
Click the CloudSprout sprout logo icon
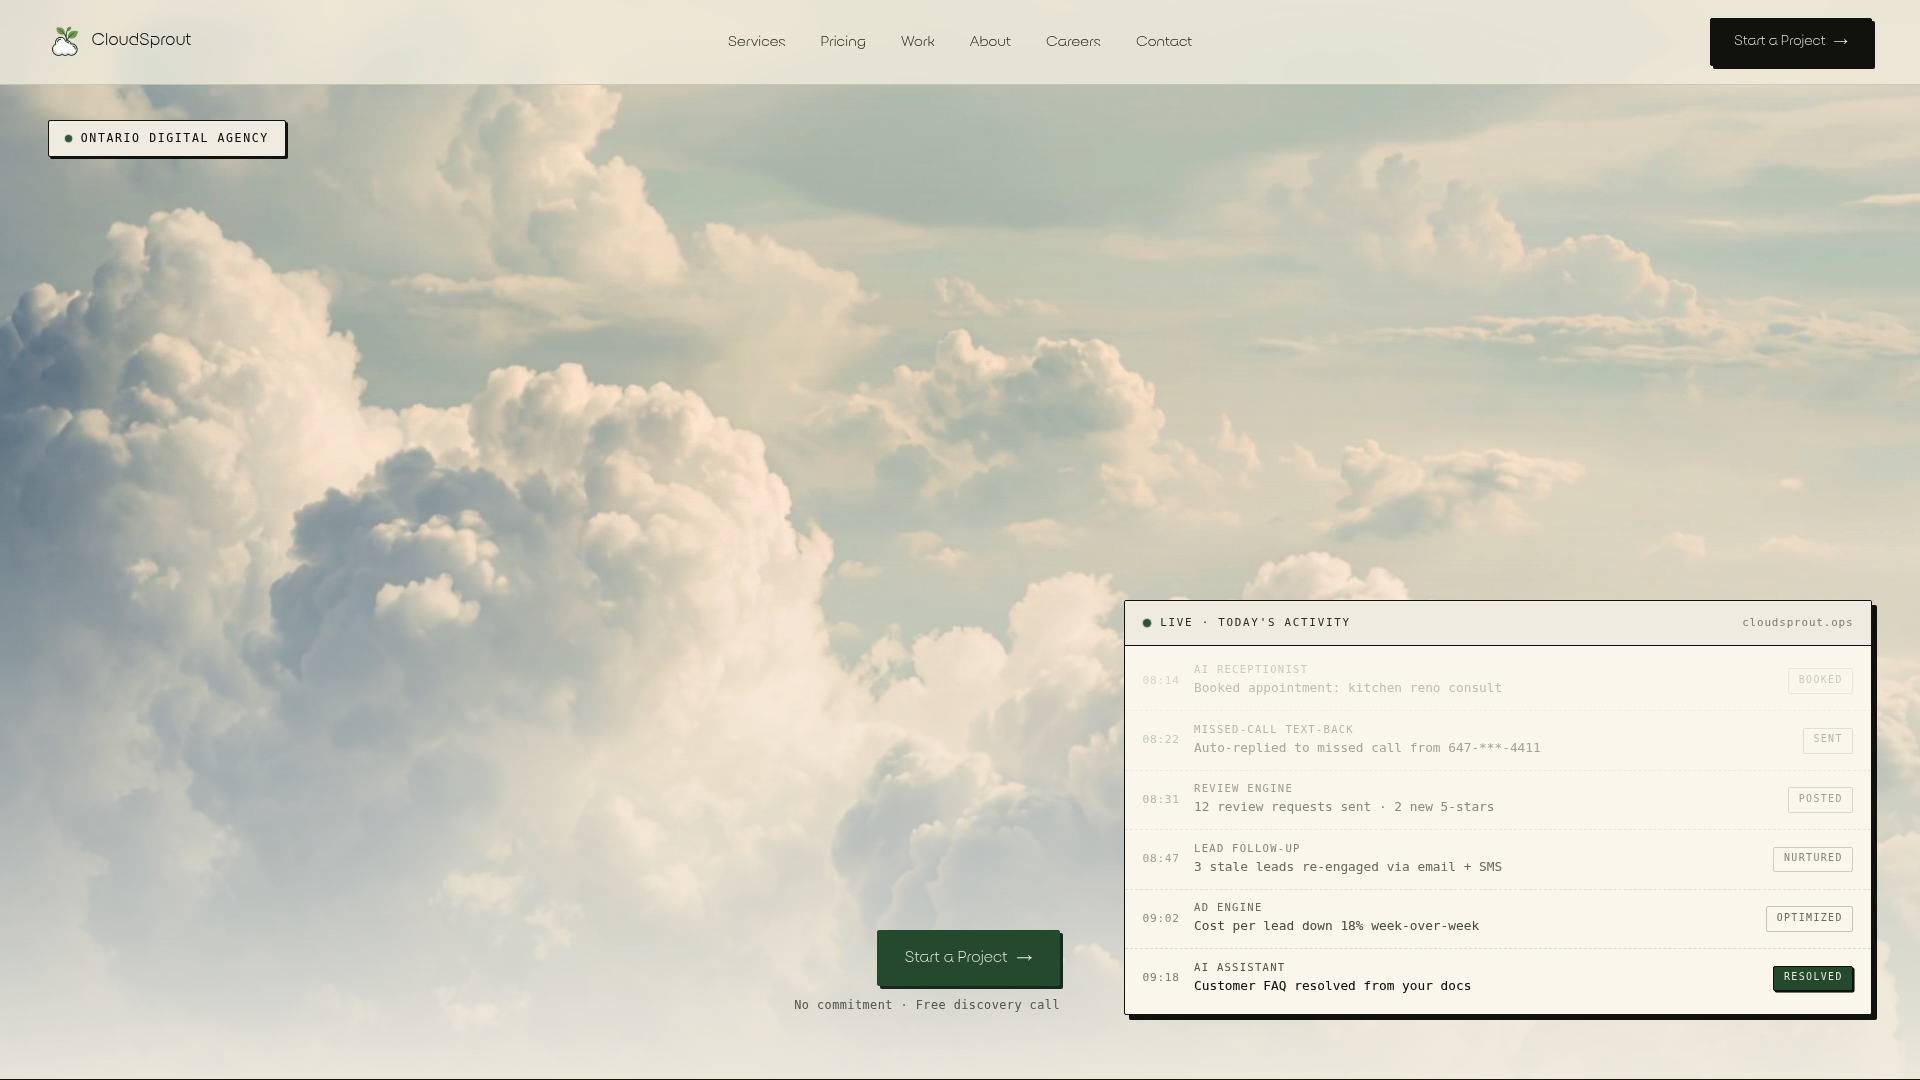tap(65, 41)
